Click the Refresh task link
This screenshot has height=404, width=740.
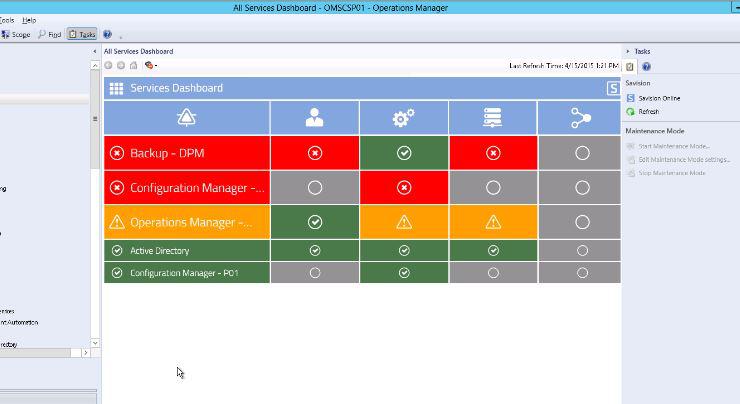648,112
